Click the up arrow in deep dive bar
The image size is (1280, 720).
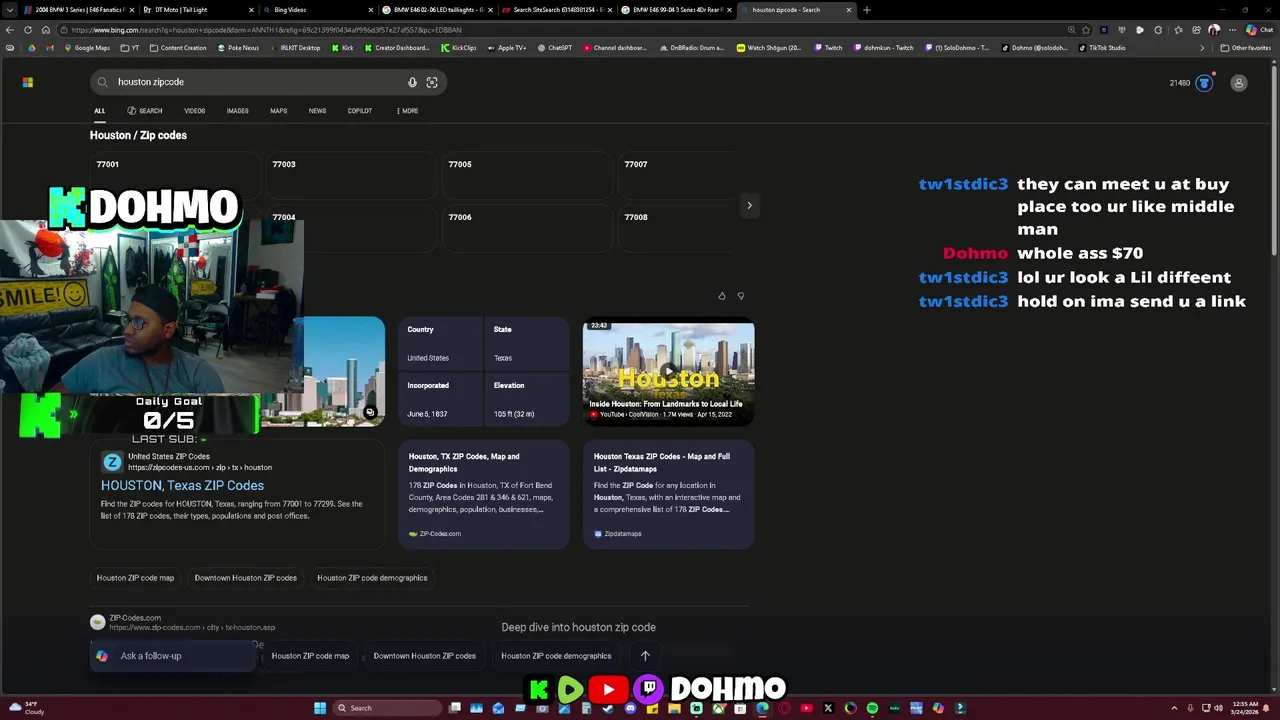(645, 656)
